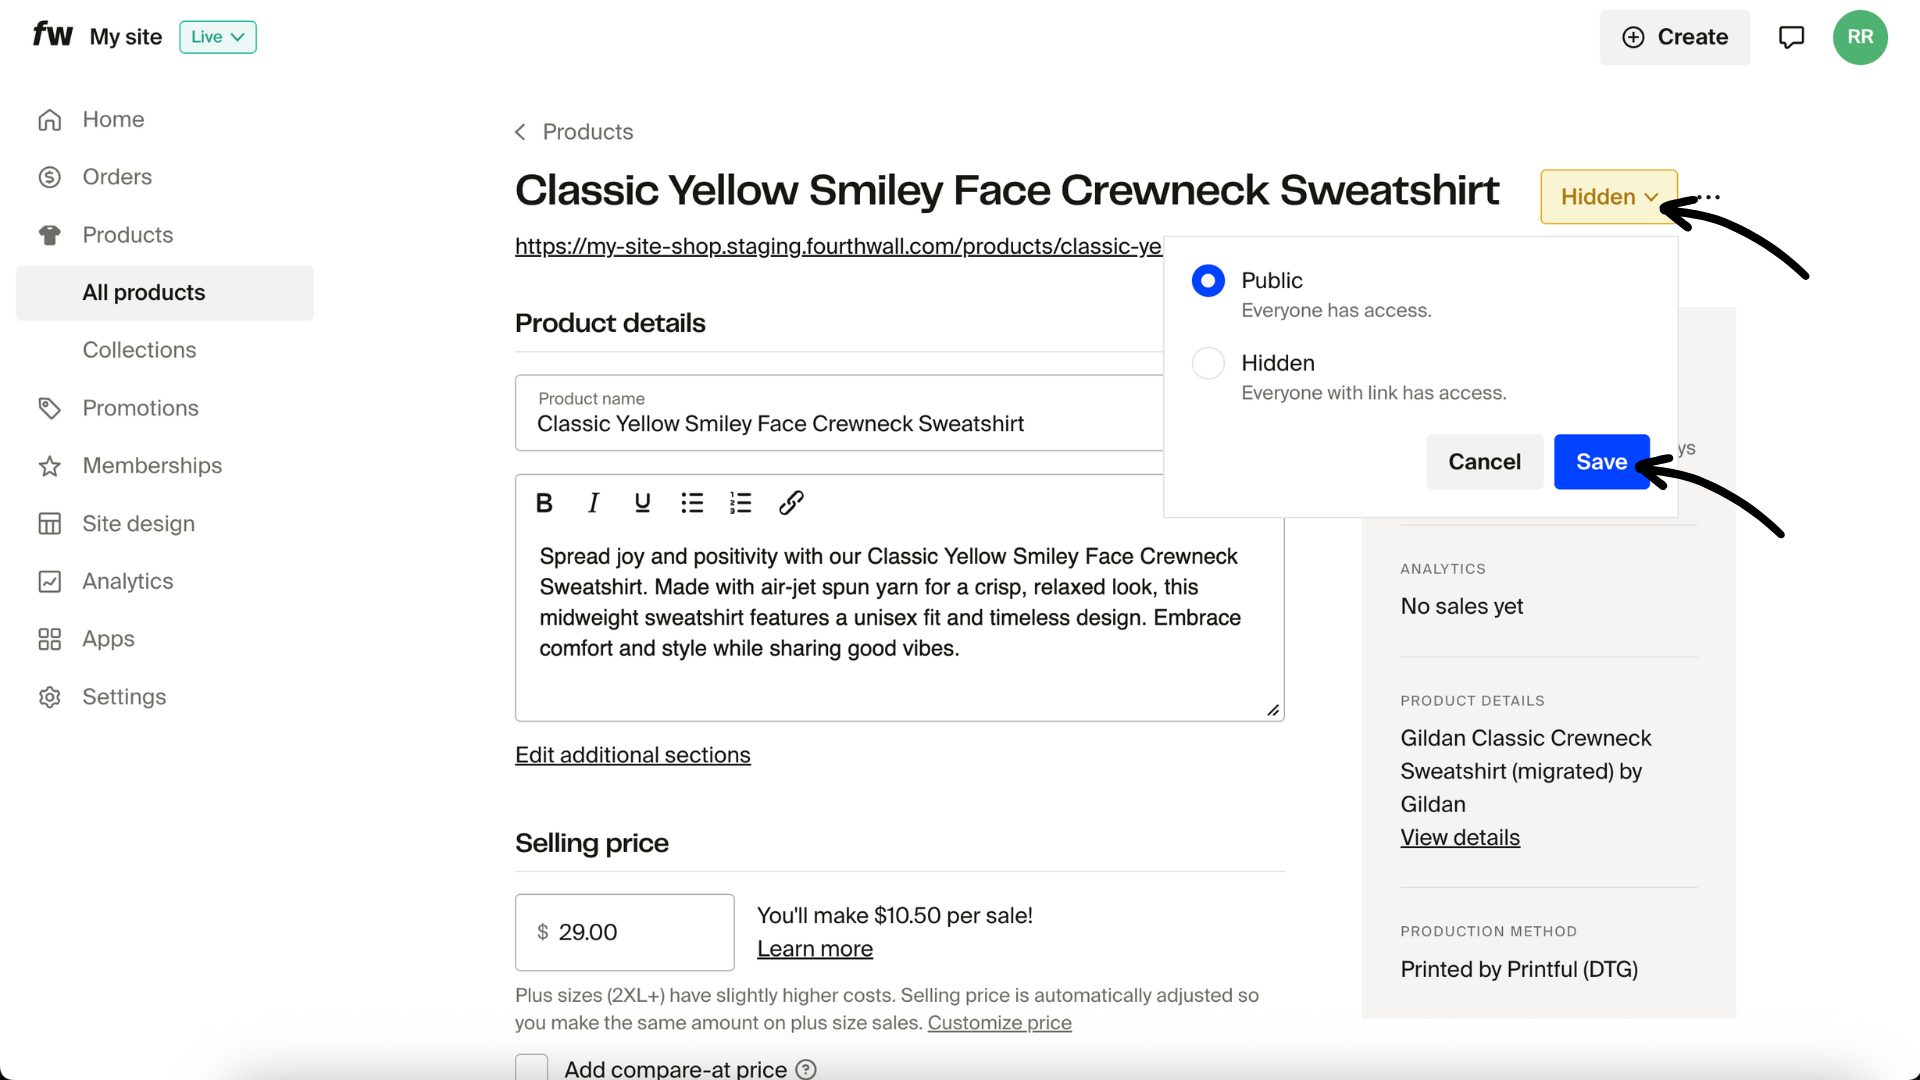The height and width of the screenshot is (1080, 1920).
Task: Open Promotions from the sidebar
Action: click(140, 408)
